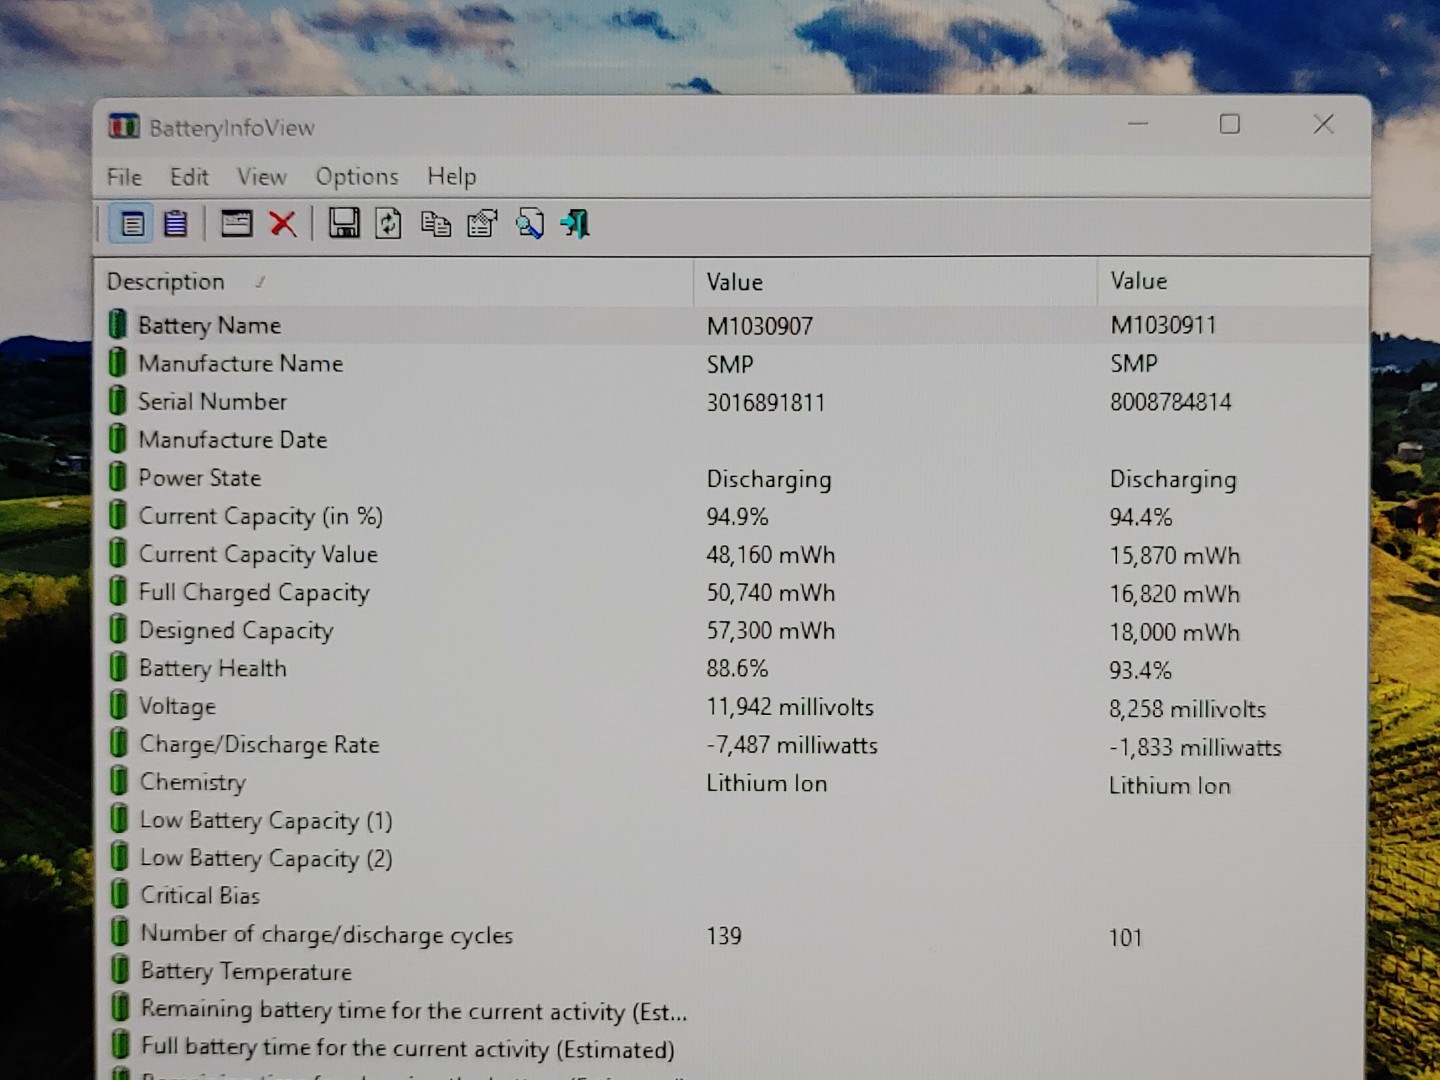1440x1080 pixels.
Task: Refresh battery data with the refresh icon
Action: [389, 224]
